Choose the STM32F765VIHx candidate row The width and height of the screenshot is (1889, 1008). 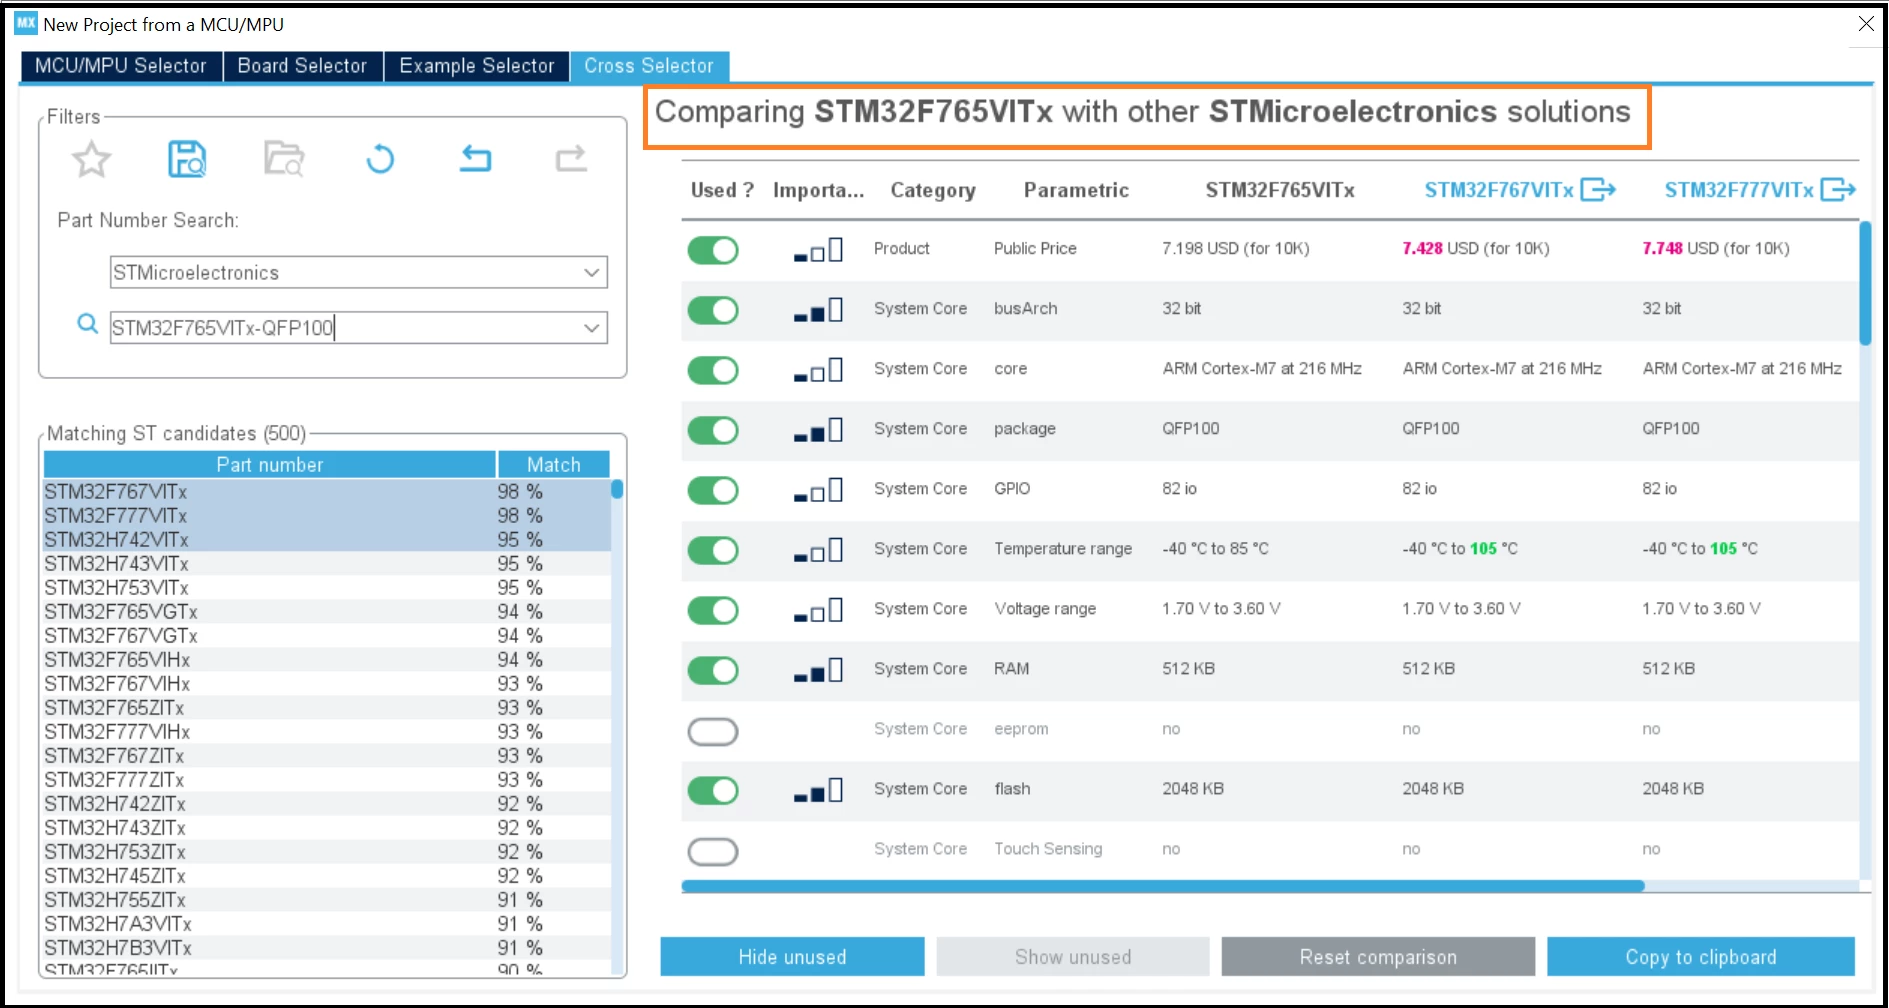coord(327,659)
